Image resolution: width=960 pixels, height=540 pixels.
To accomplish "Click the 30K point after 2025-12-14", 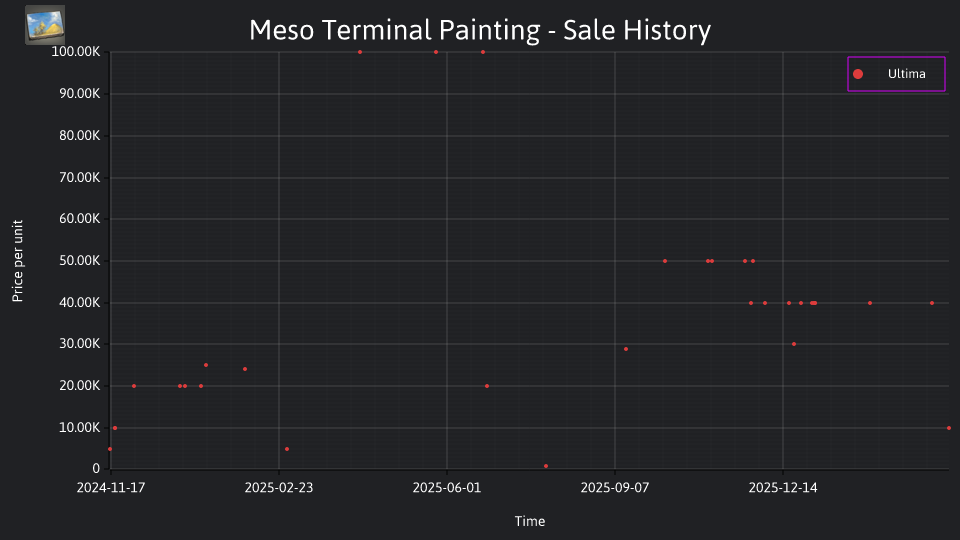I will (x=794, y=344).
